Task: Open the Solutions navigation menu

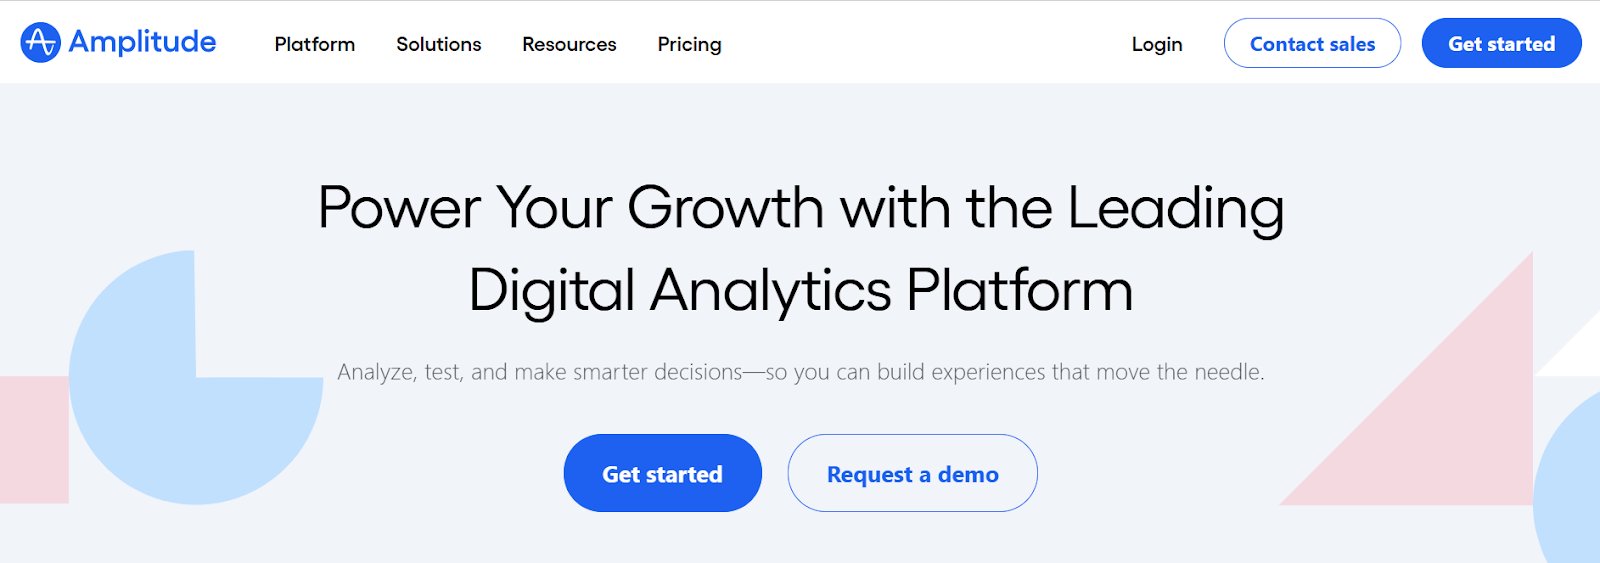Action: tap(439, 44)
